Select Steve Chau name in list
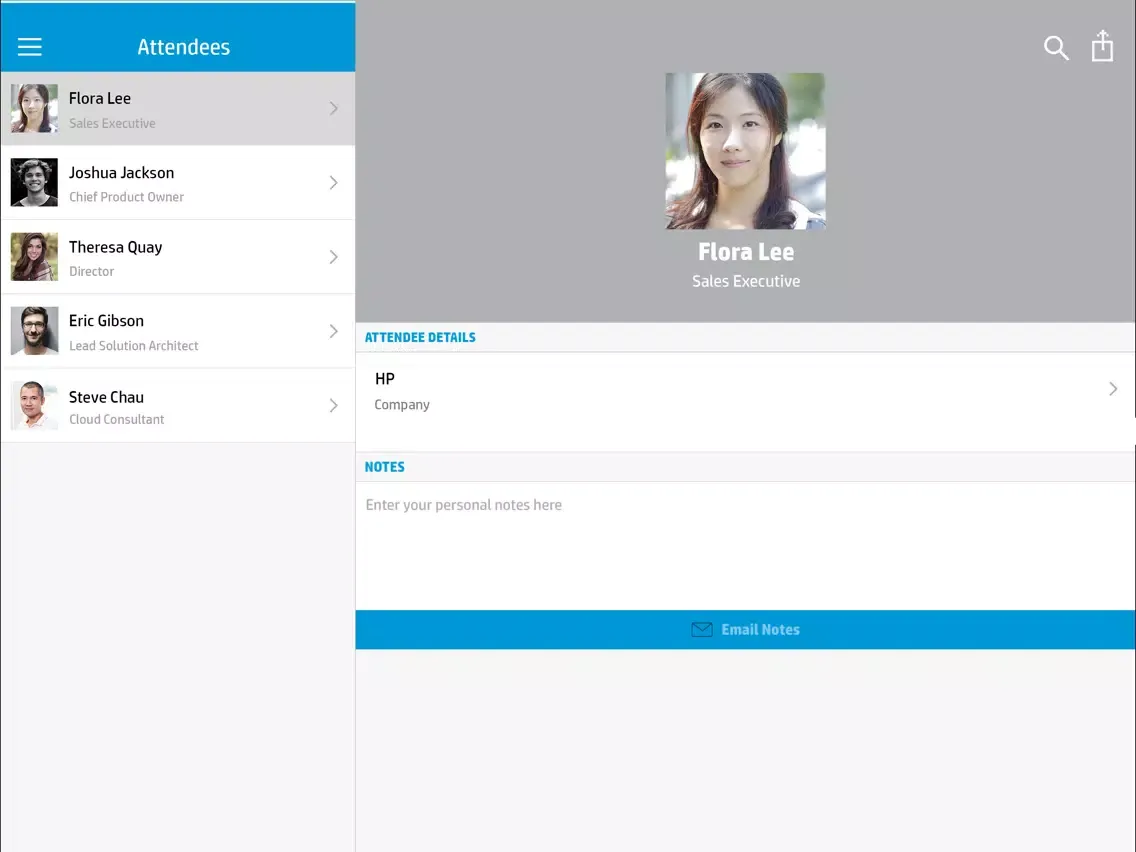Image resolution: width=1136 pixels, height=852 pixels. 106,397
